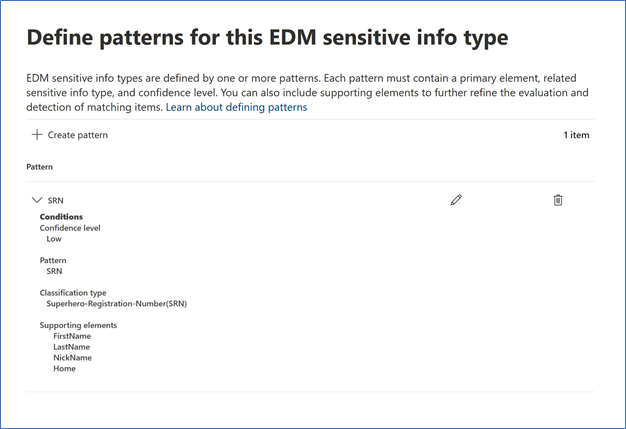Click the Classification type label
This screenshot has width=626, height=429.
pos(73,293)
